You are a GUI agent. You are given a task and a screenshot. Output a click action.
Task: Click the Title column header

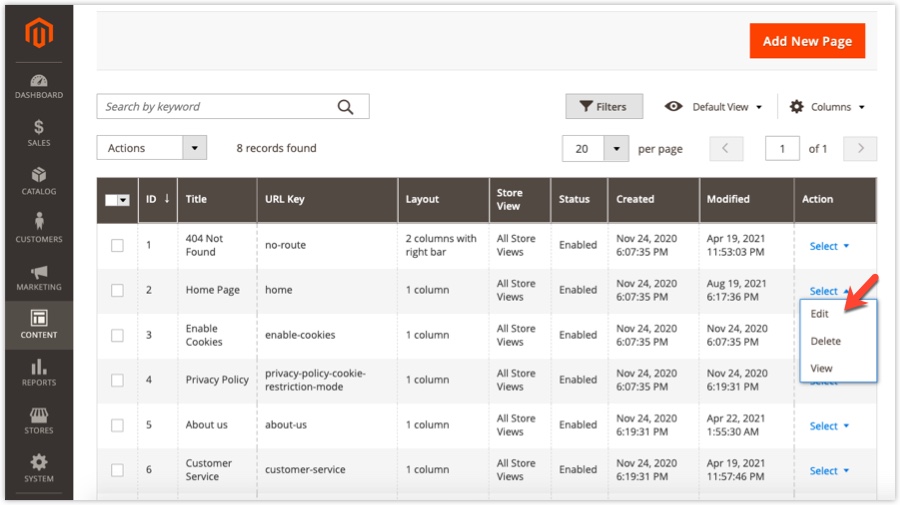click(218, 199)
